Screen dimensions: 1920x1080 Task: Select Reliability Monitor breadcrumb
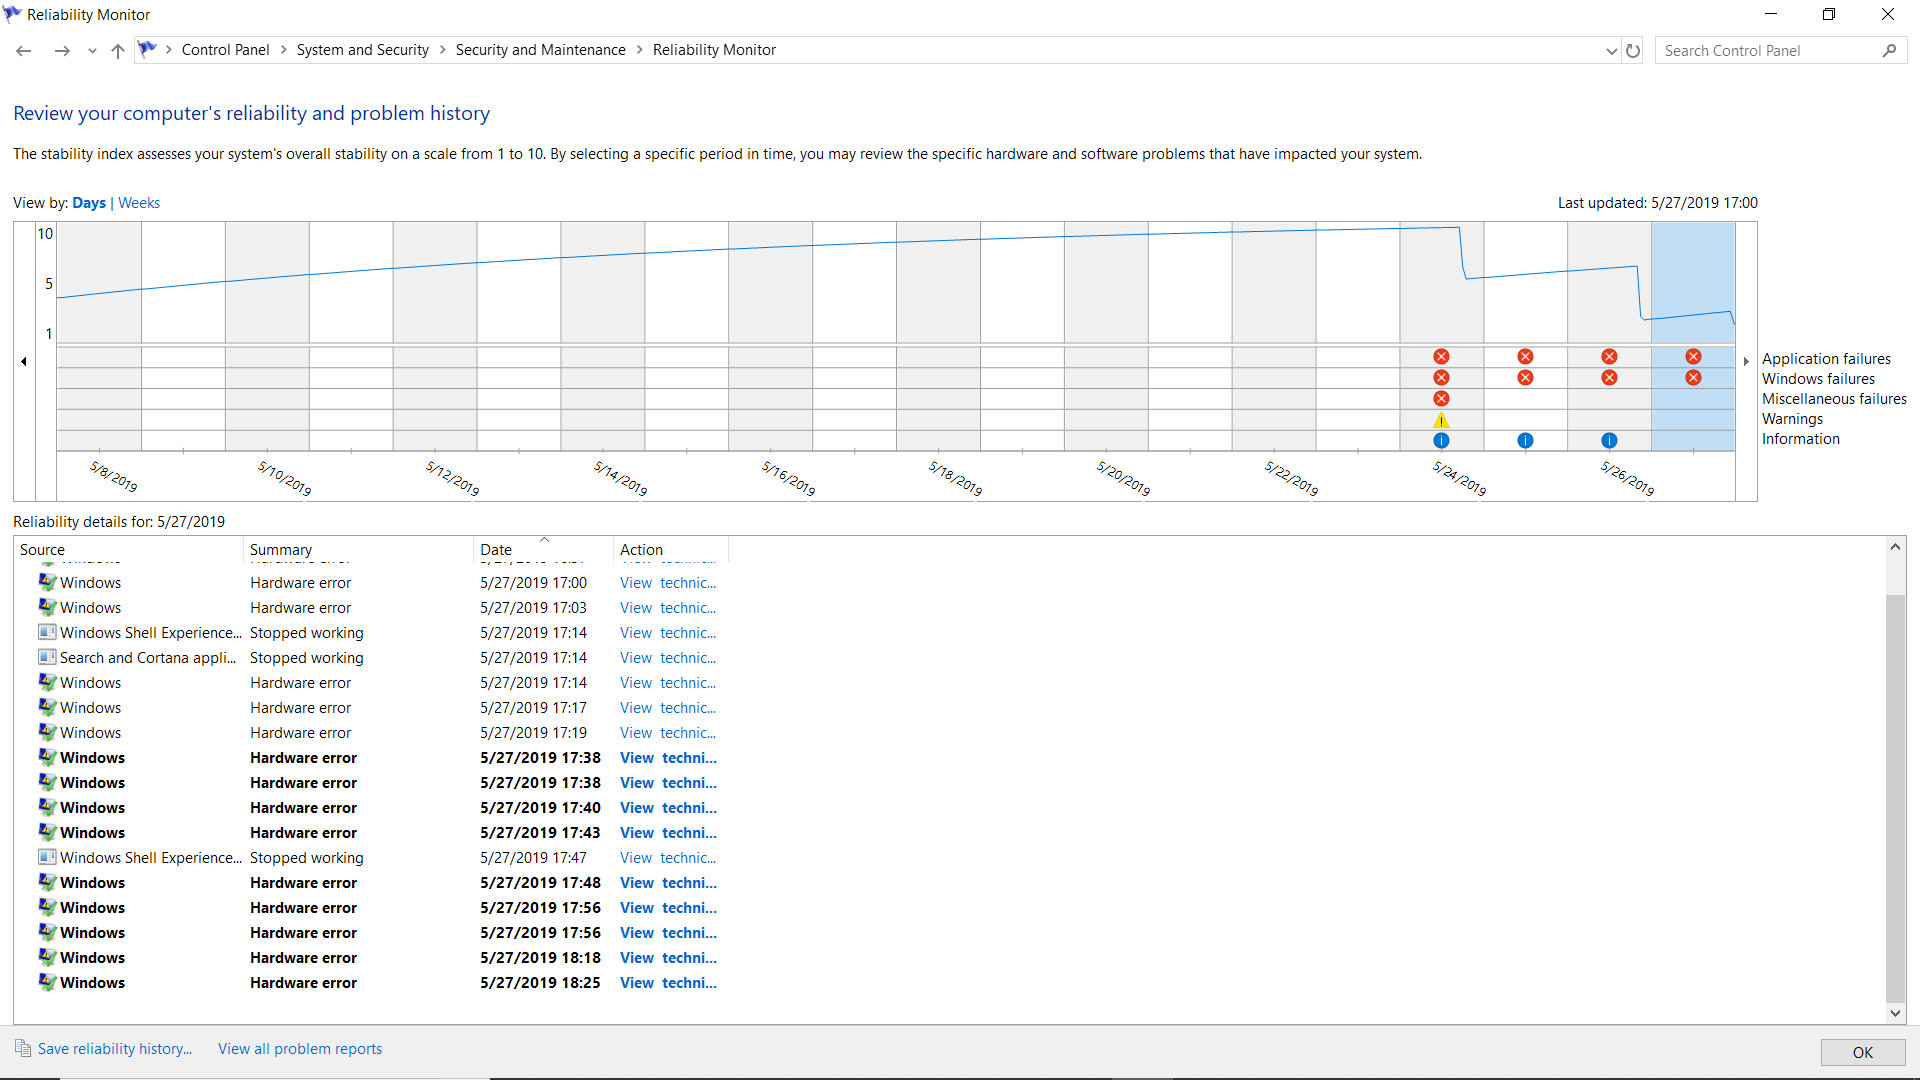pyautogui.click(x=714, y=50)
